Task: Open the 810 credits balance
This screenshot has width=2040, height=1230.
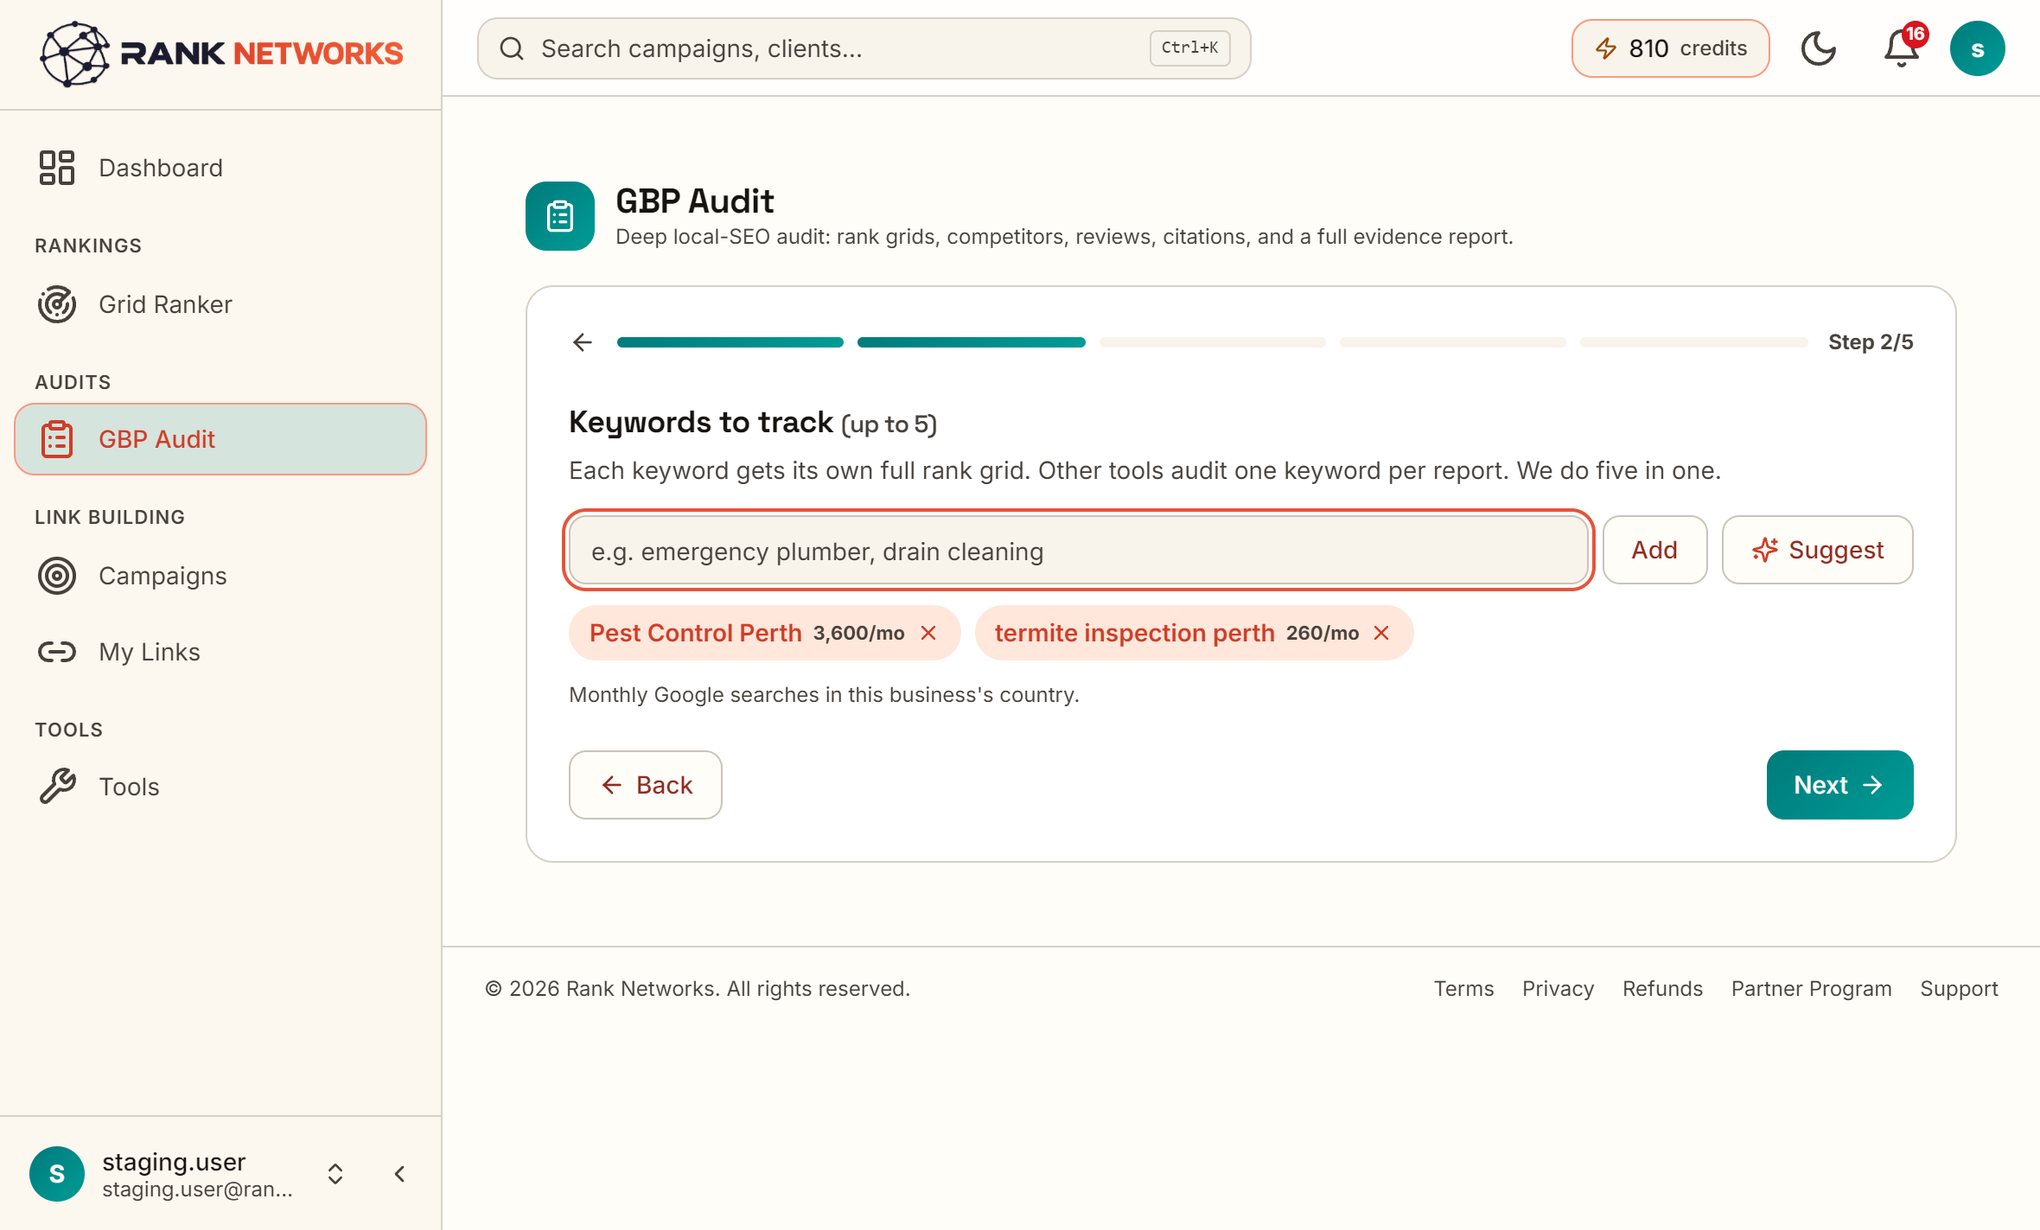Action: [x=1670, y=48]
